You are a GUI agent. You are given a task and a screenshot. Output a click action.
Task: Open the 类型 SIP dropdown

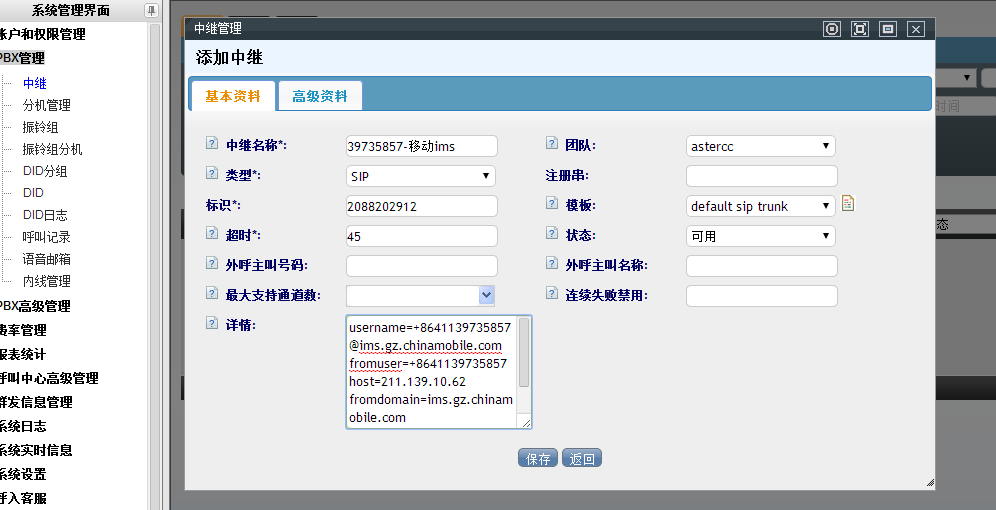[x=420, y=176]
